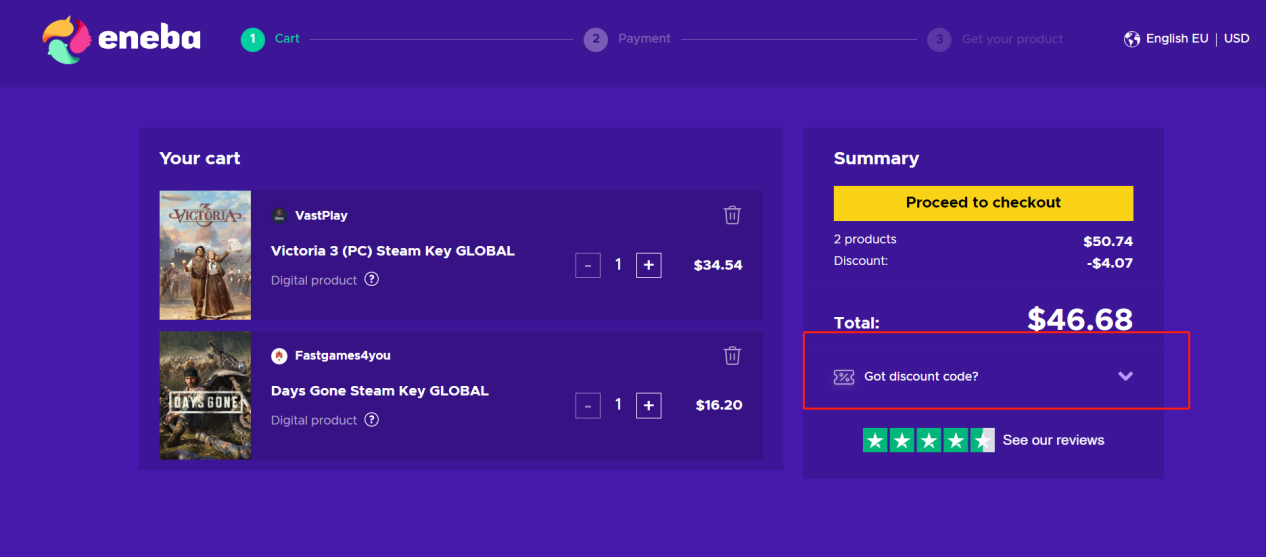This screenshot has height=557, width=1266.
Task: Open the USD currency selector
Action: point(1237,39)
